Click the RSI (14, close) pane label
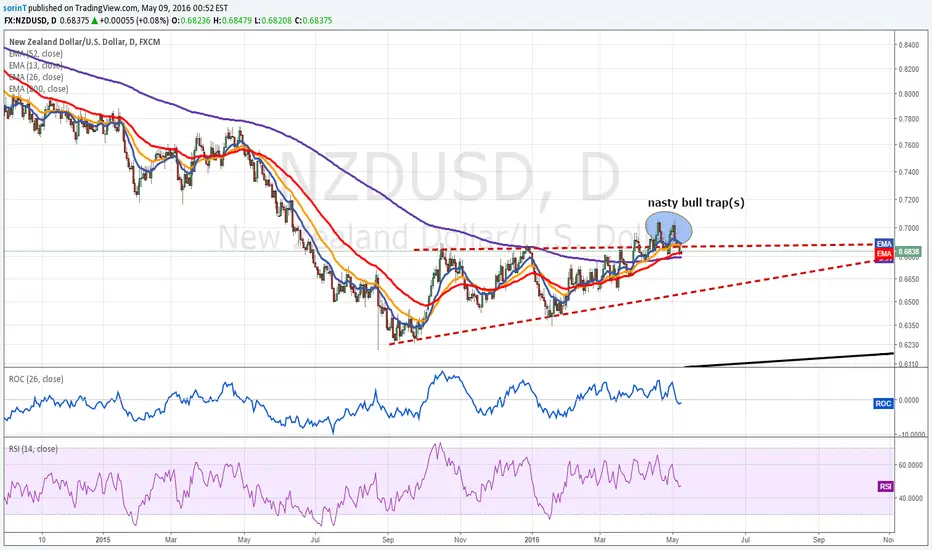This screenshot has height=550, width=932. tap(33, 449)
